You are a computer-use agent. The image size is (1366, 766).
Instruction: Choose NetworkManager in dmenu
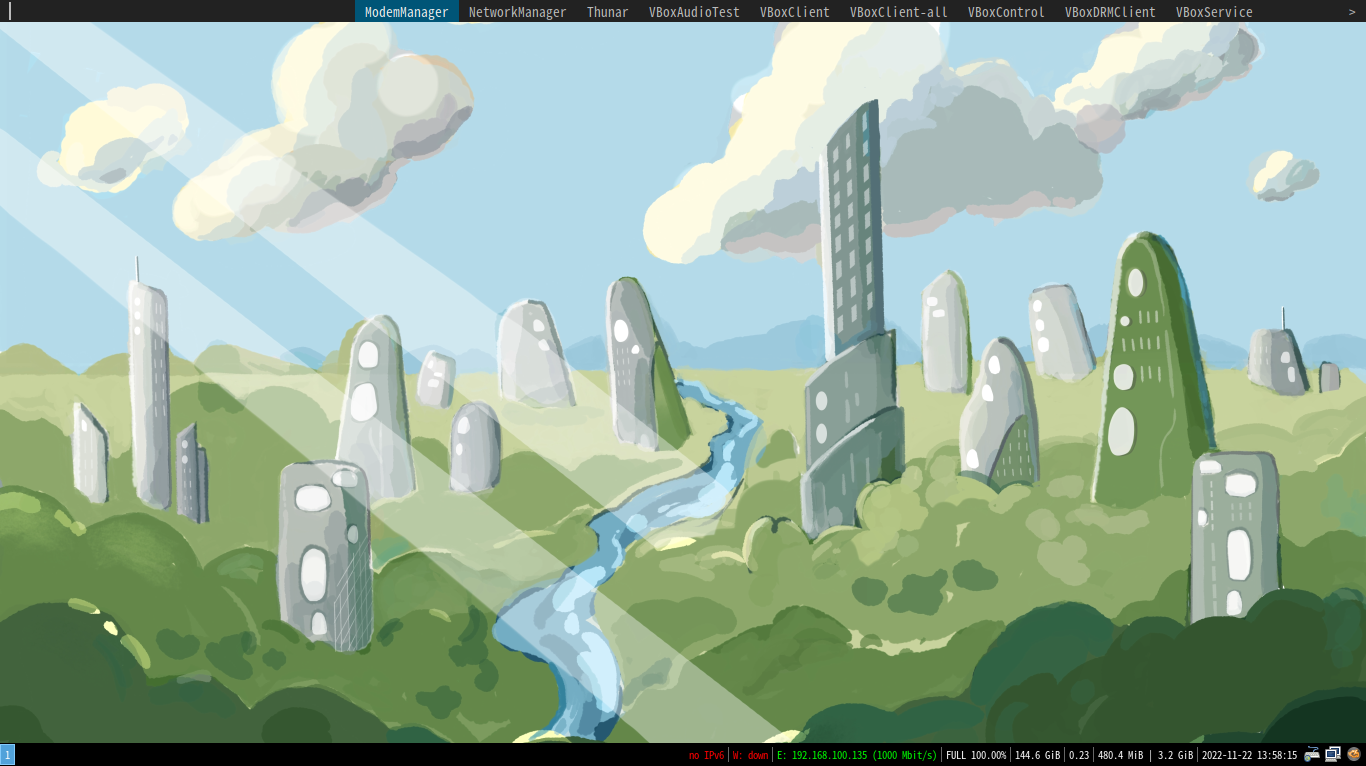point(517,12)
